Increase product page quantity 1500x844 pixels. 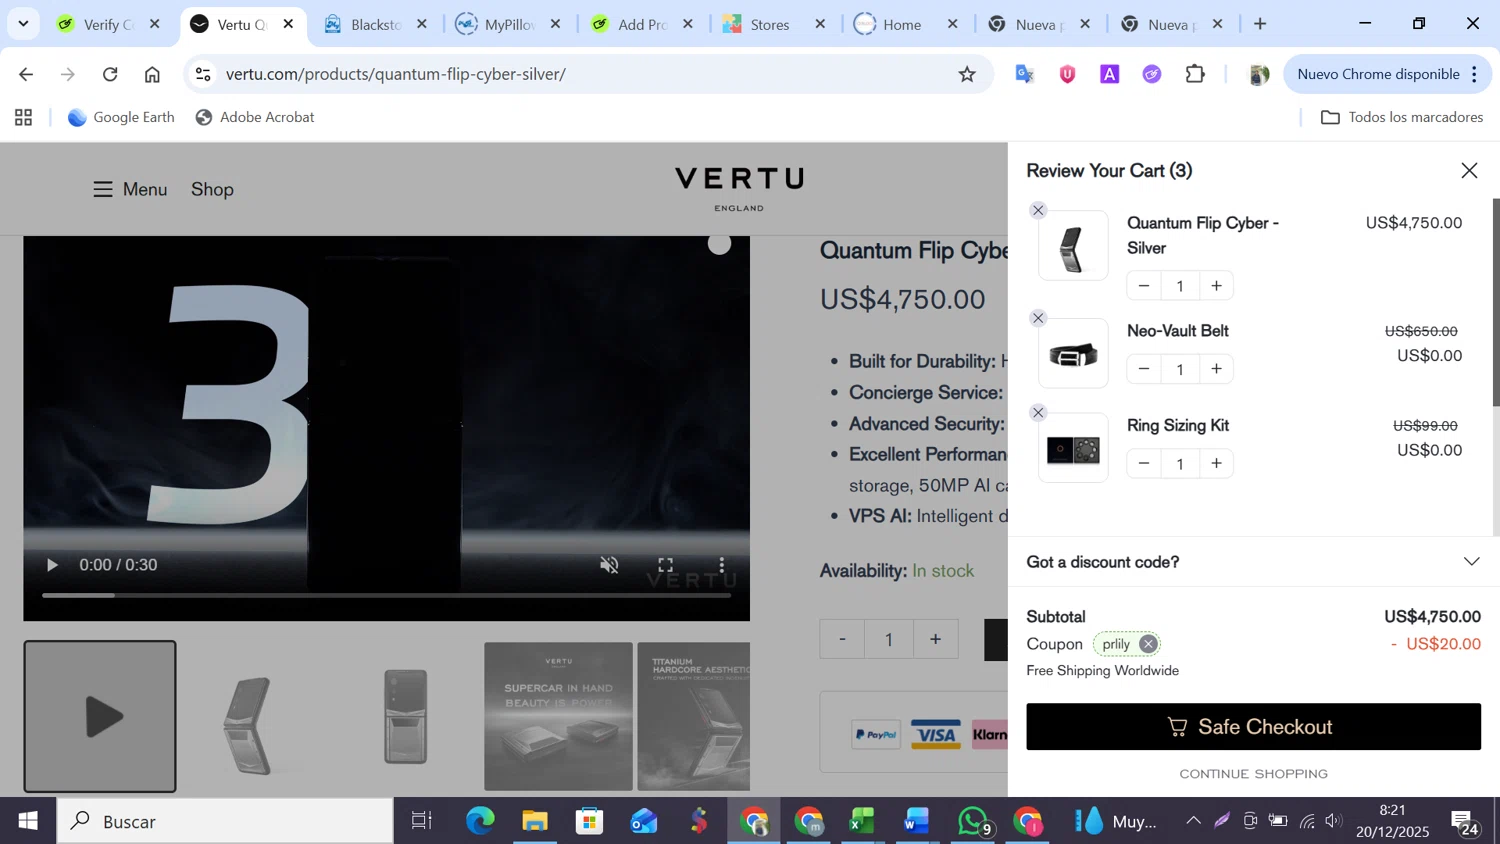pos(935,639)
